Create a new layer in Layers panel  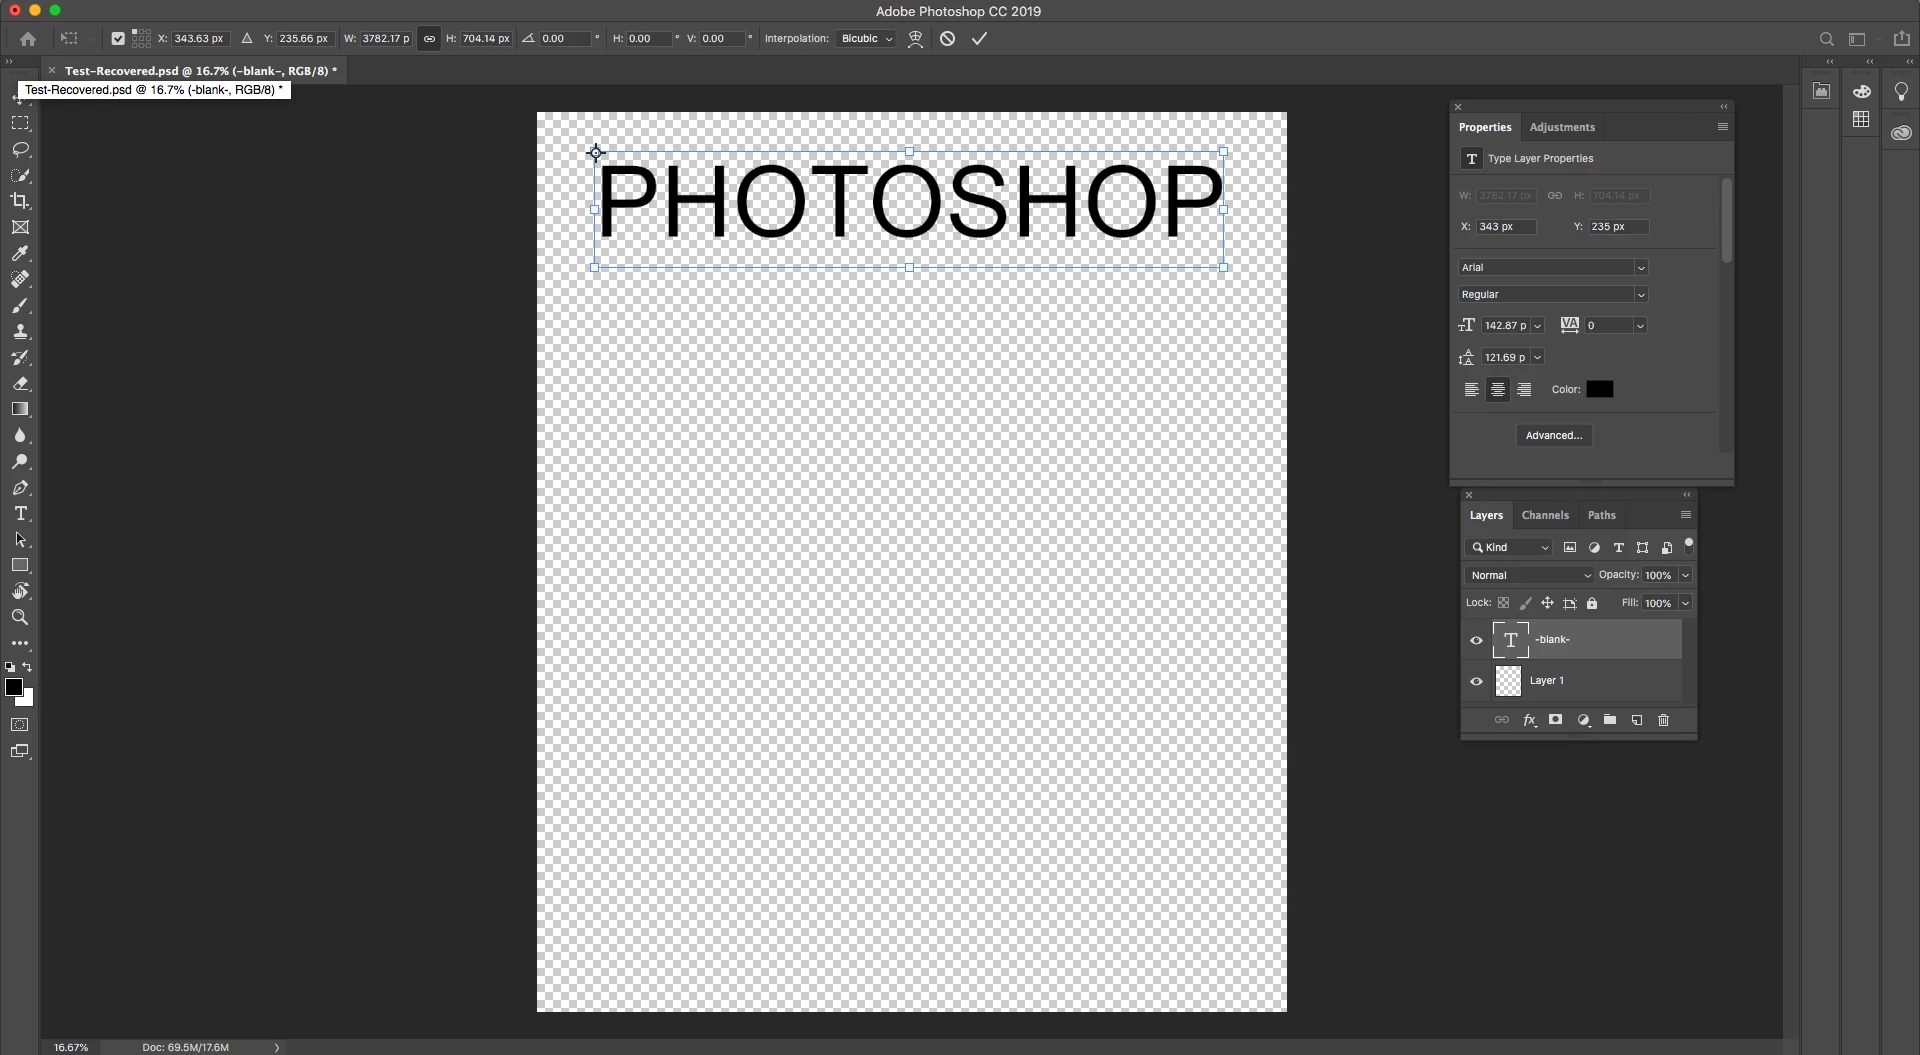pos(1637,720)
